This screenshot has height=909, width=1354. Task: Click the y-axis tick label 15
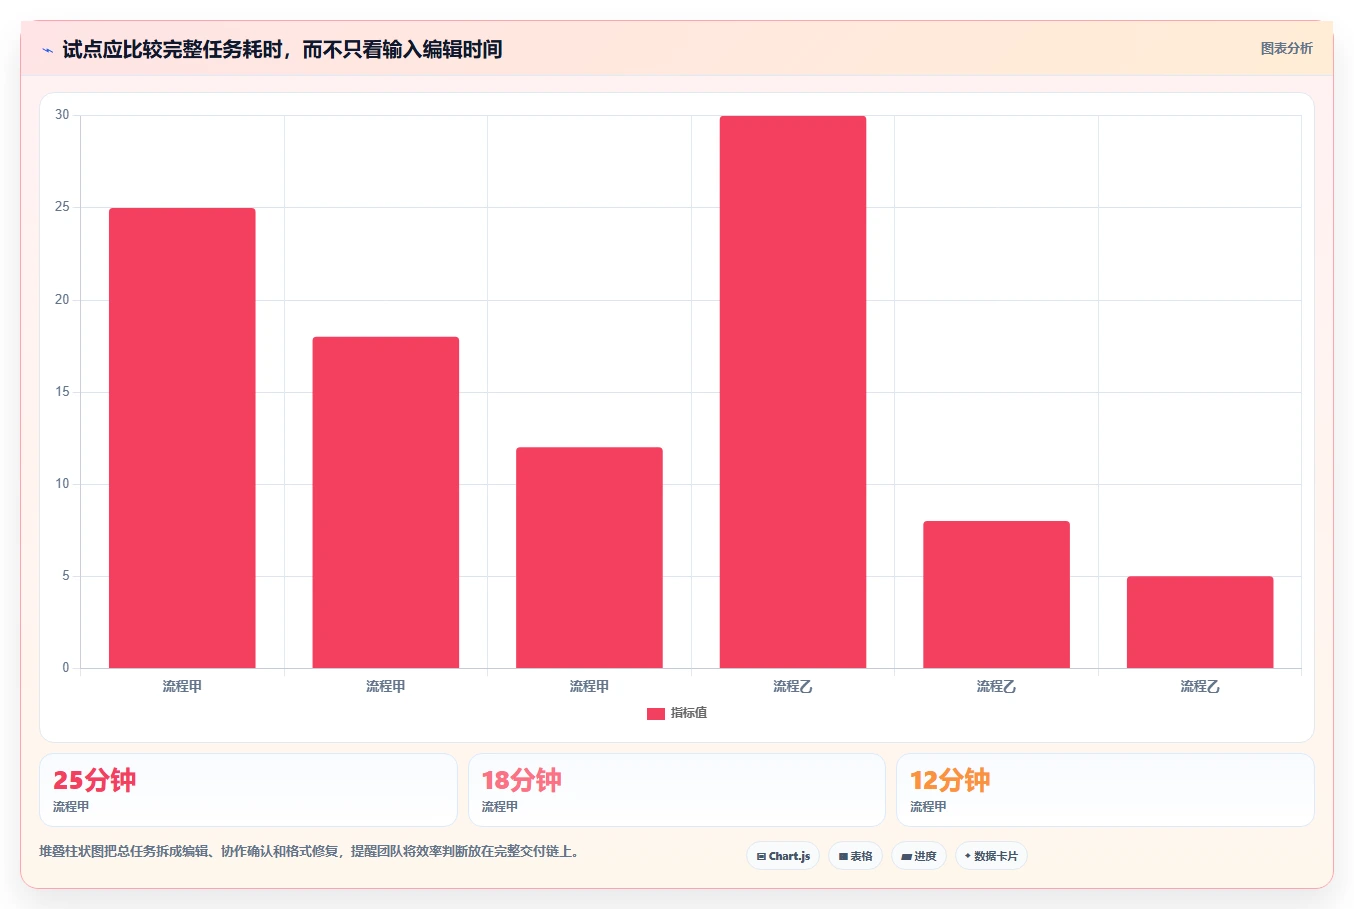62,392
